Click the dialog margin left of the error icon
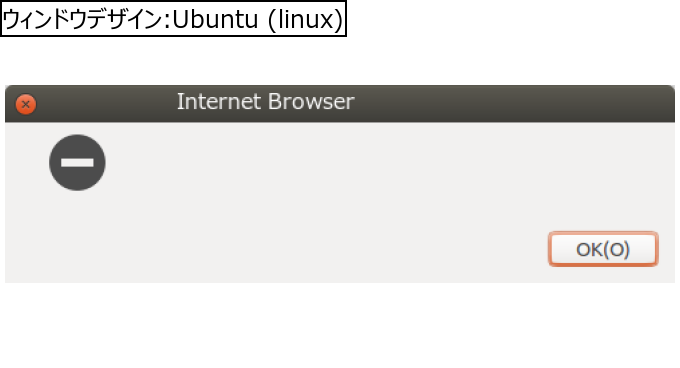The image size is (680, 368). click(x=26, y=163)
